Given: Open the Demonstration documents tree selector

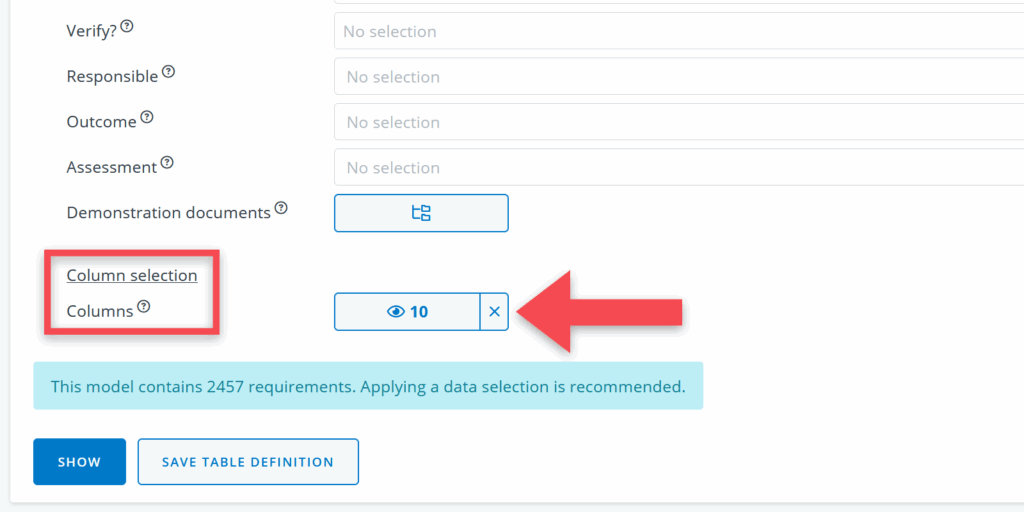Looking at the screenshot, I should pos(421,213).
